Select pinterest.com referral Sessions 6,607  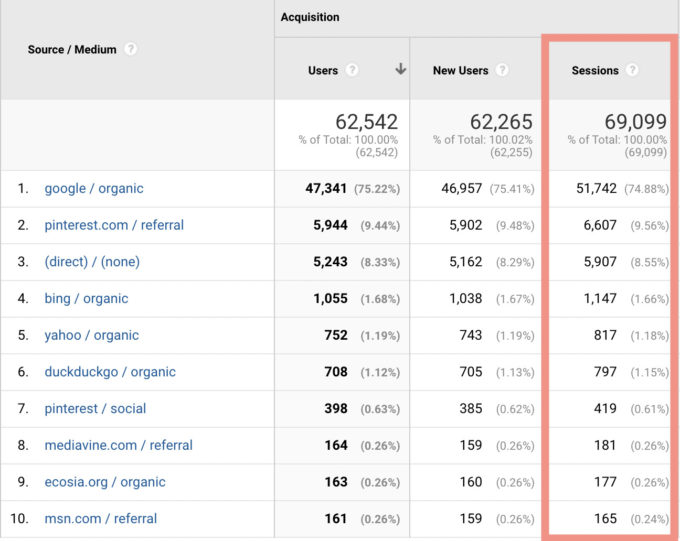coord(600,225)
